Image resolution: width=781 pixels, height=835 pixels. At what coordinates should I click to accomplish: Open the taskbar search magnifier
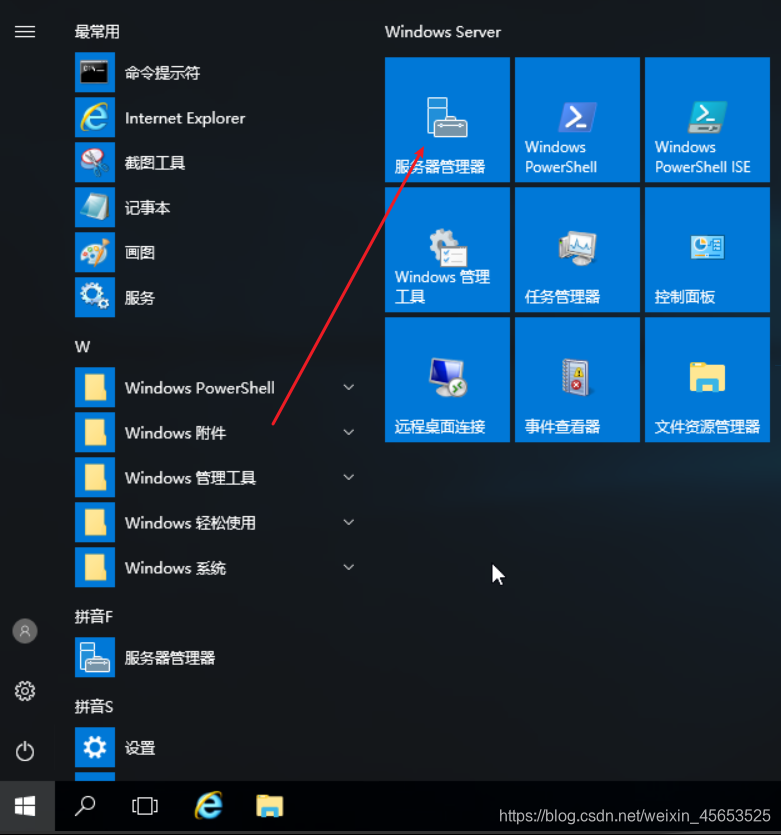tap(85, 806)
